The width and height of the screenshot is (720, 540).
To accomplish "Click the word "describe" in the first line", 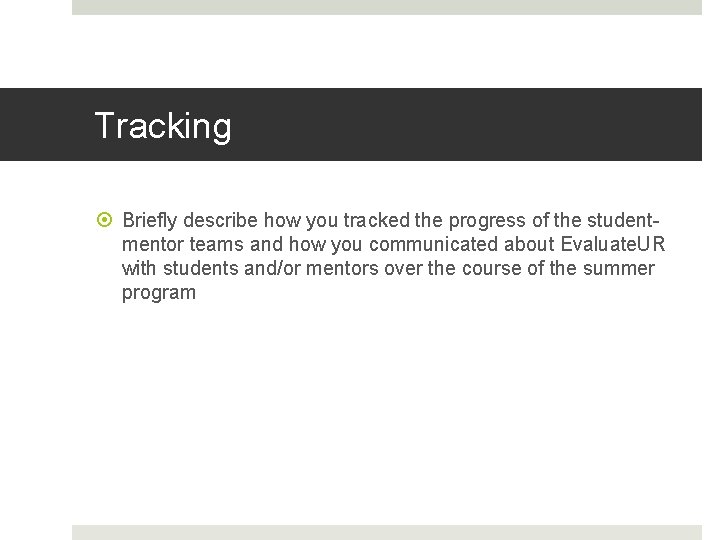I will point(221,220).
